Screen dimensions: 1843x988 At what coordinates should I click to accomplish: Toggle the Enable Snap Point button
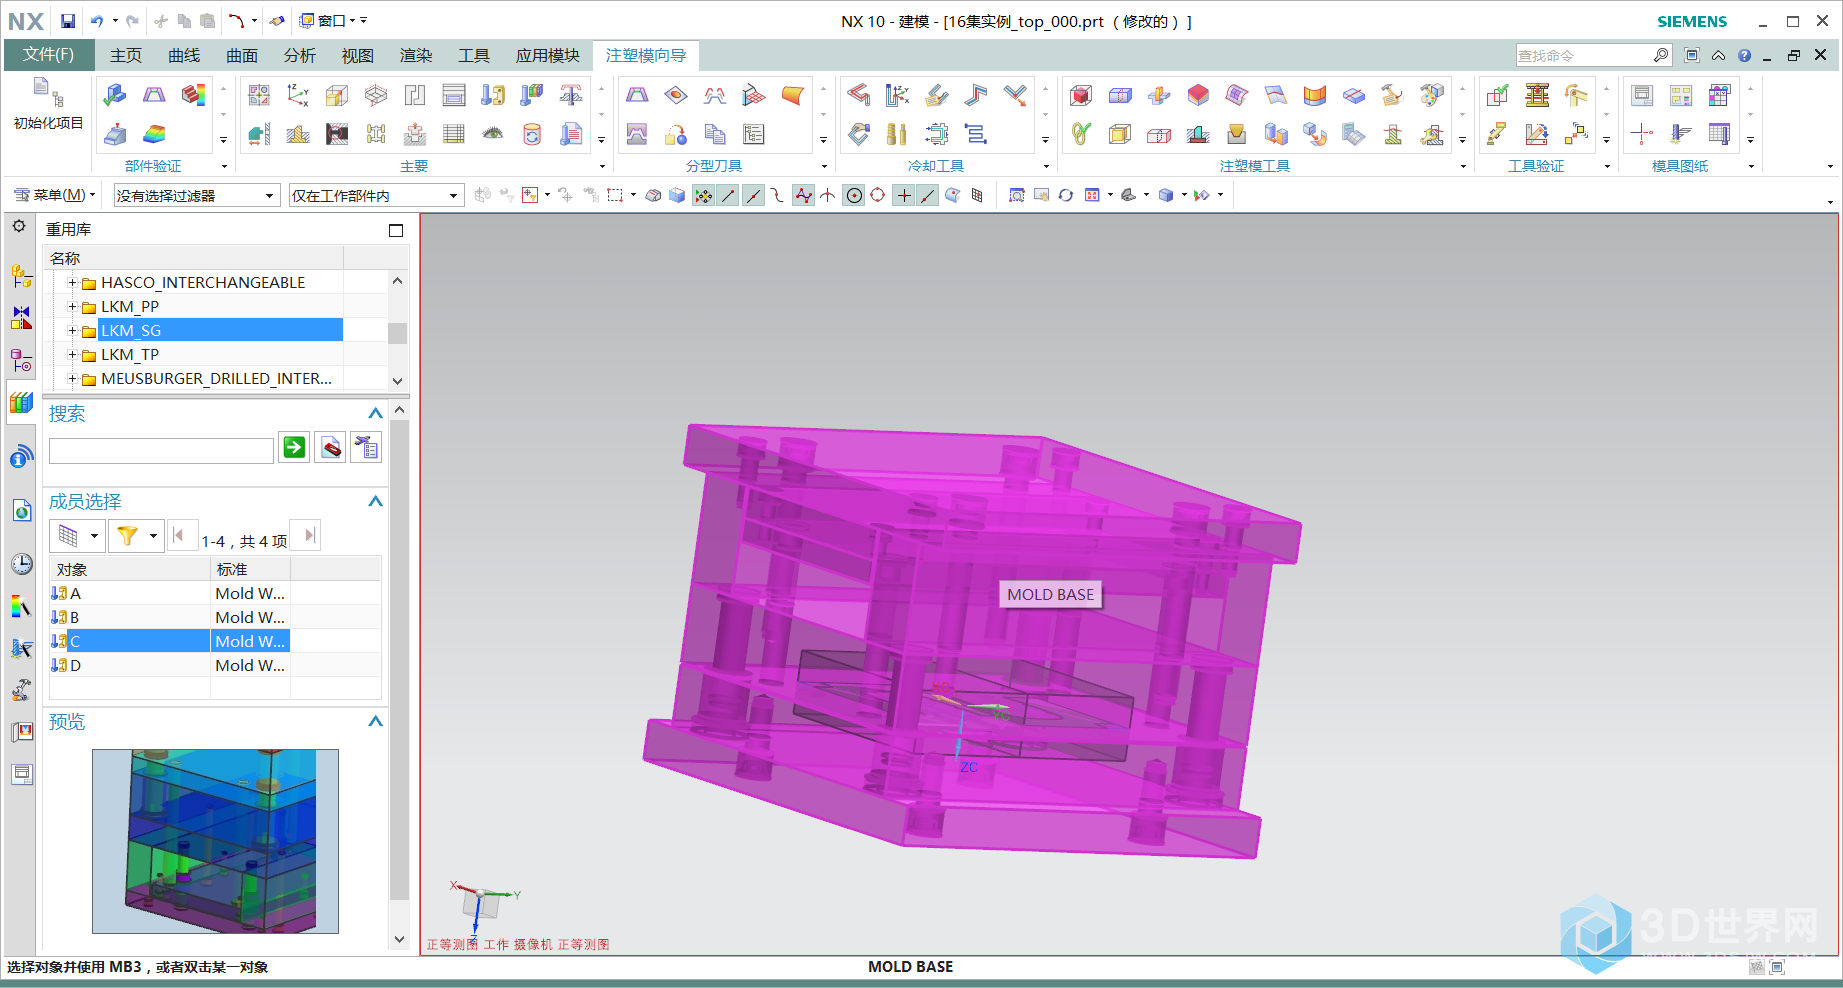(x=704, y=196)
